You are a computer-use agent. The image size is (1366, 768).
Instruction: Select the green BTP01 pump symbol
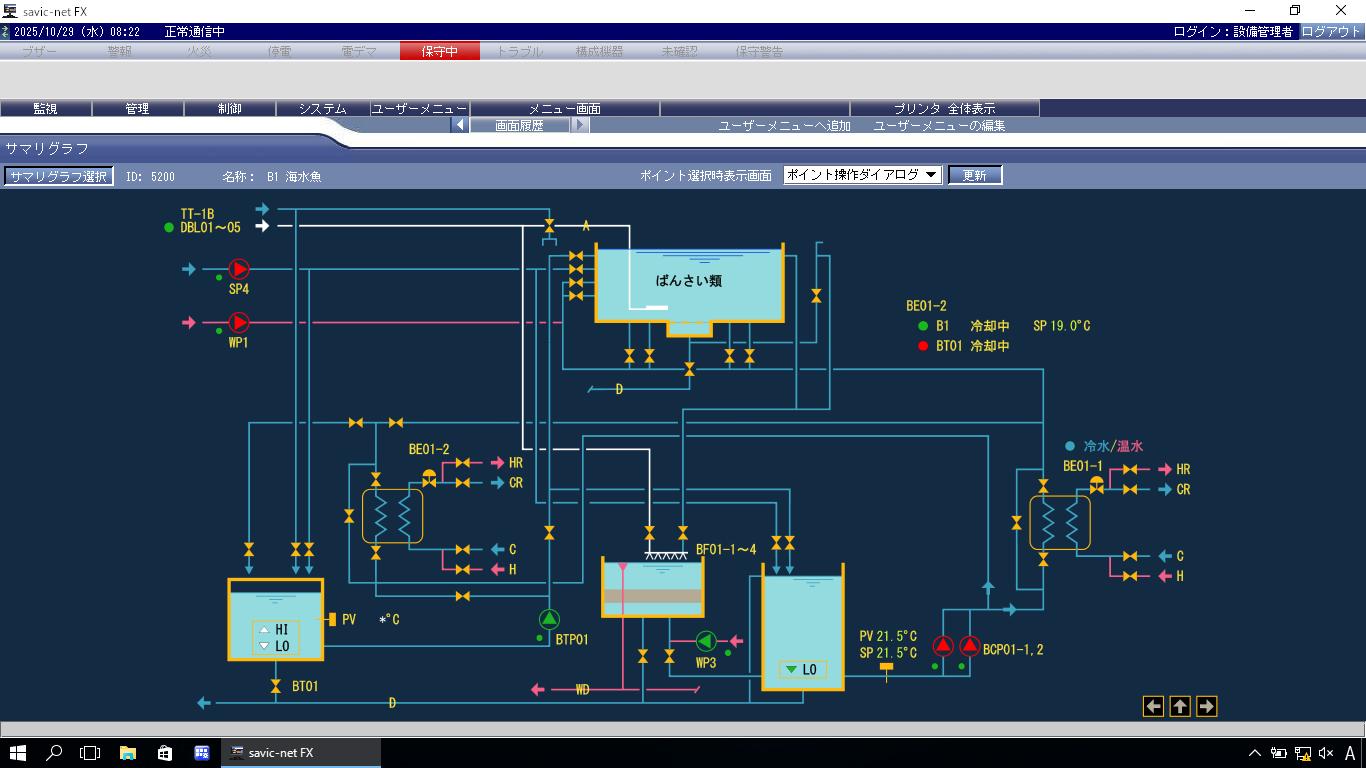pyautogui.click(x=549, y=619)
